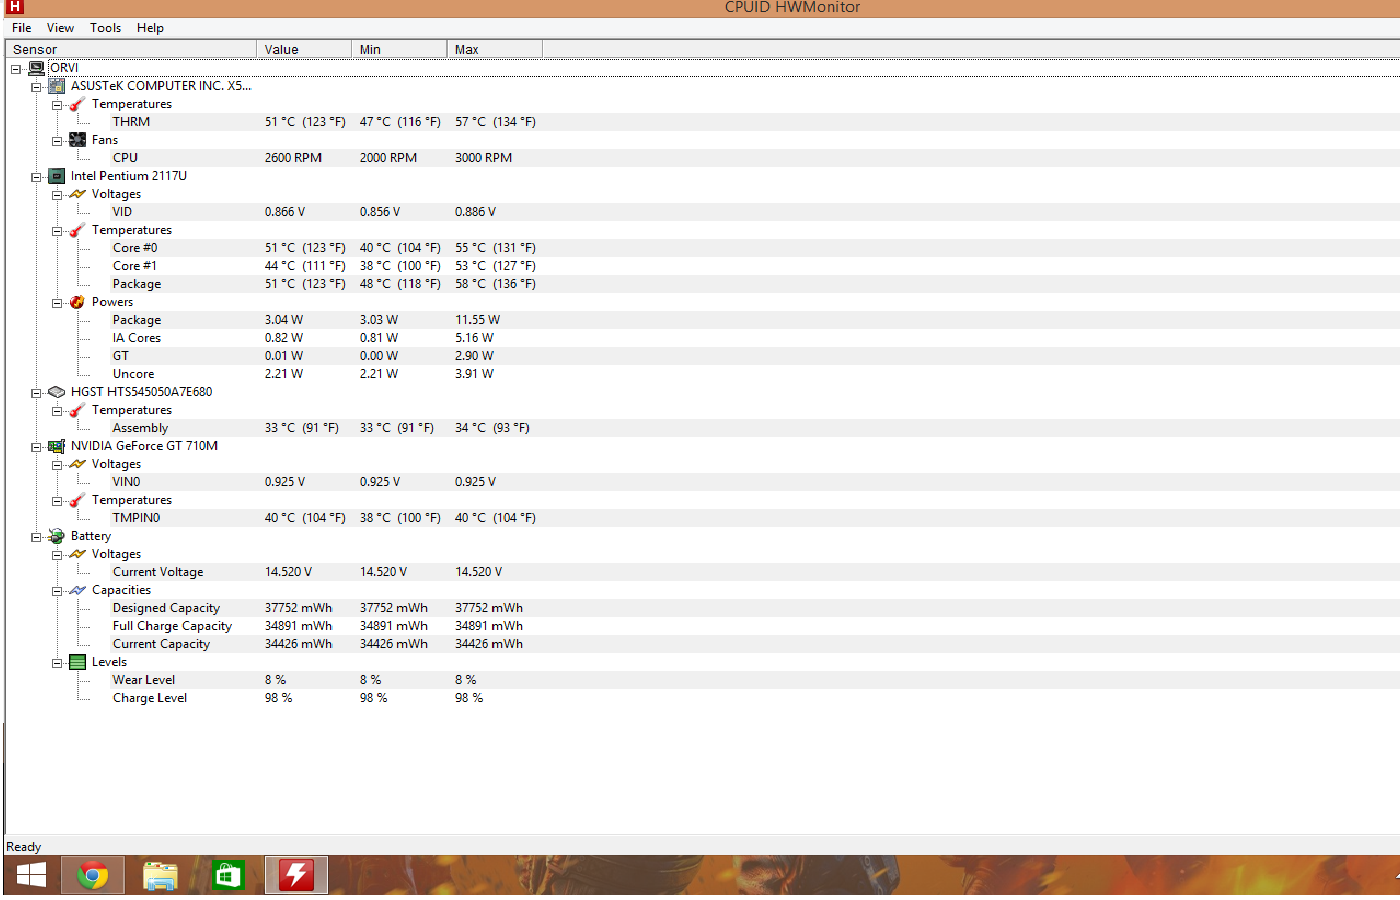Screen dimensions: 1400x900
Task: Click the ASUSTeK motherboard icon
Action: 57,86
